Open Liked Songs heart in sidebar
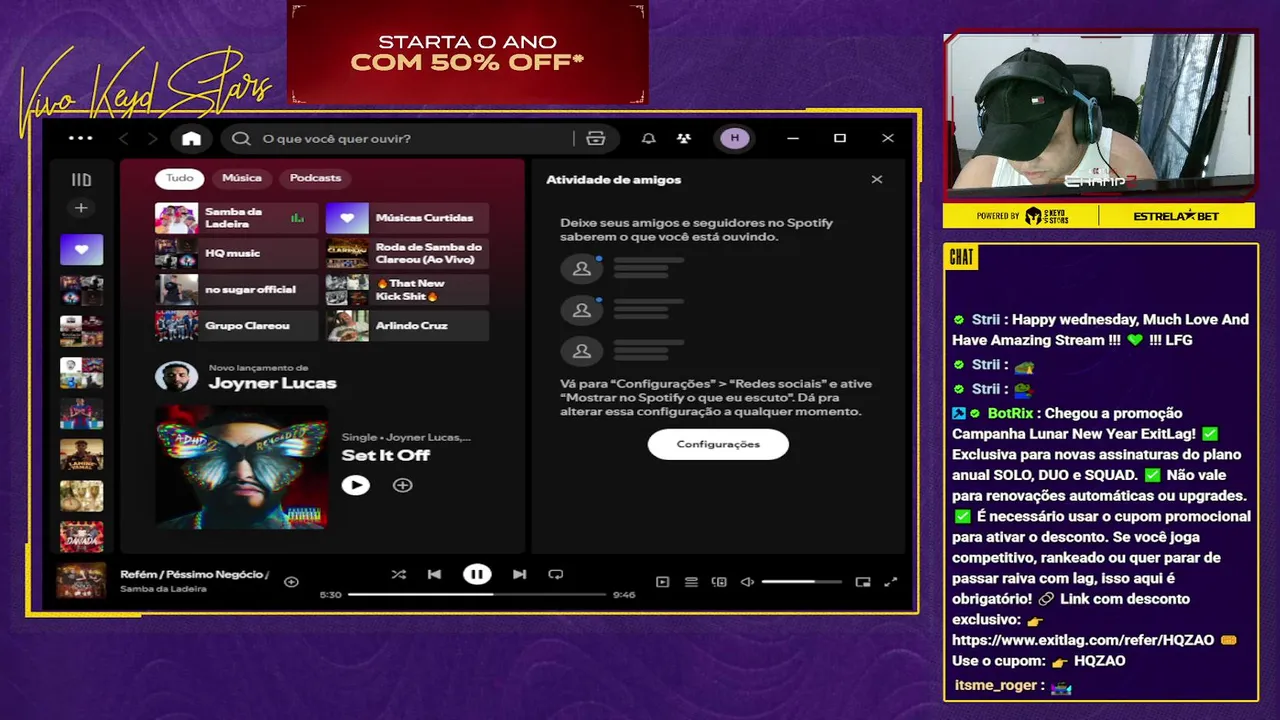This screenshot has width=1280, height=720. [81, 249]
